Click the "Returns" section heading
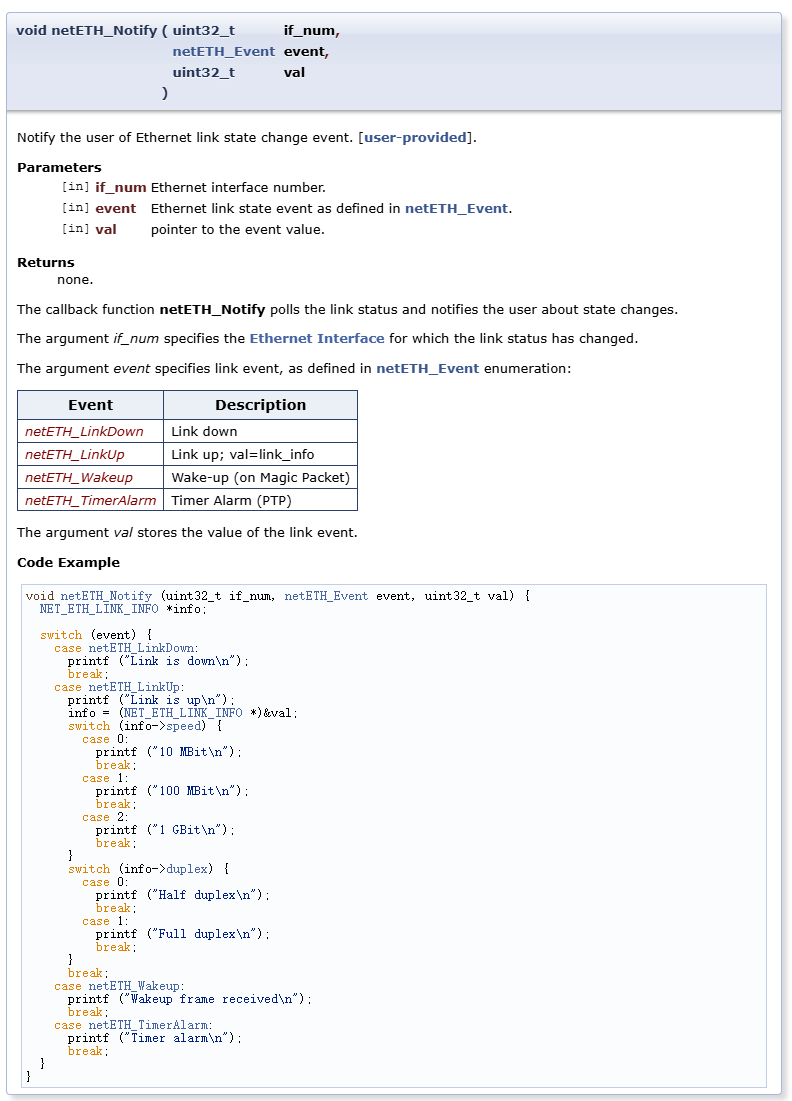Viewport: 792px width, 1101px height. (x=46, y=262)
